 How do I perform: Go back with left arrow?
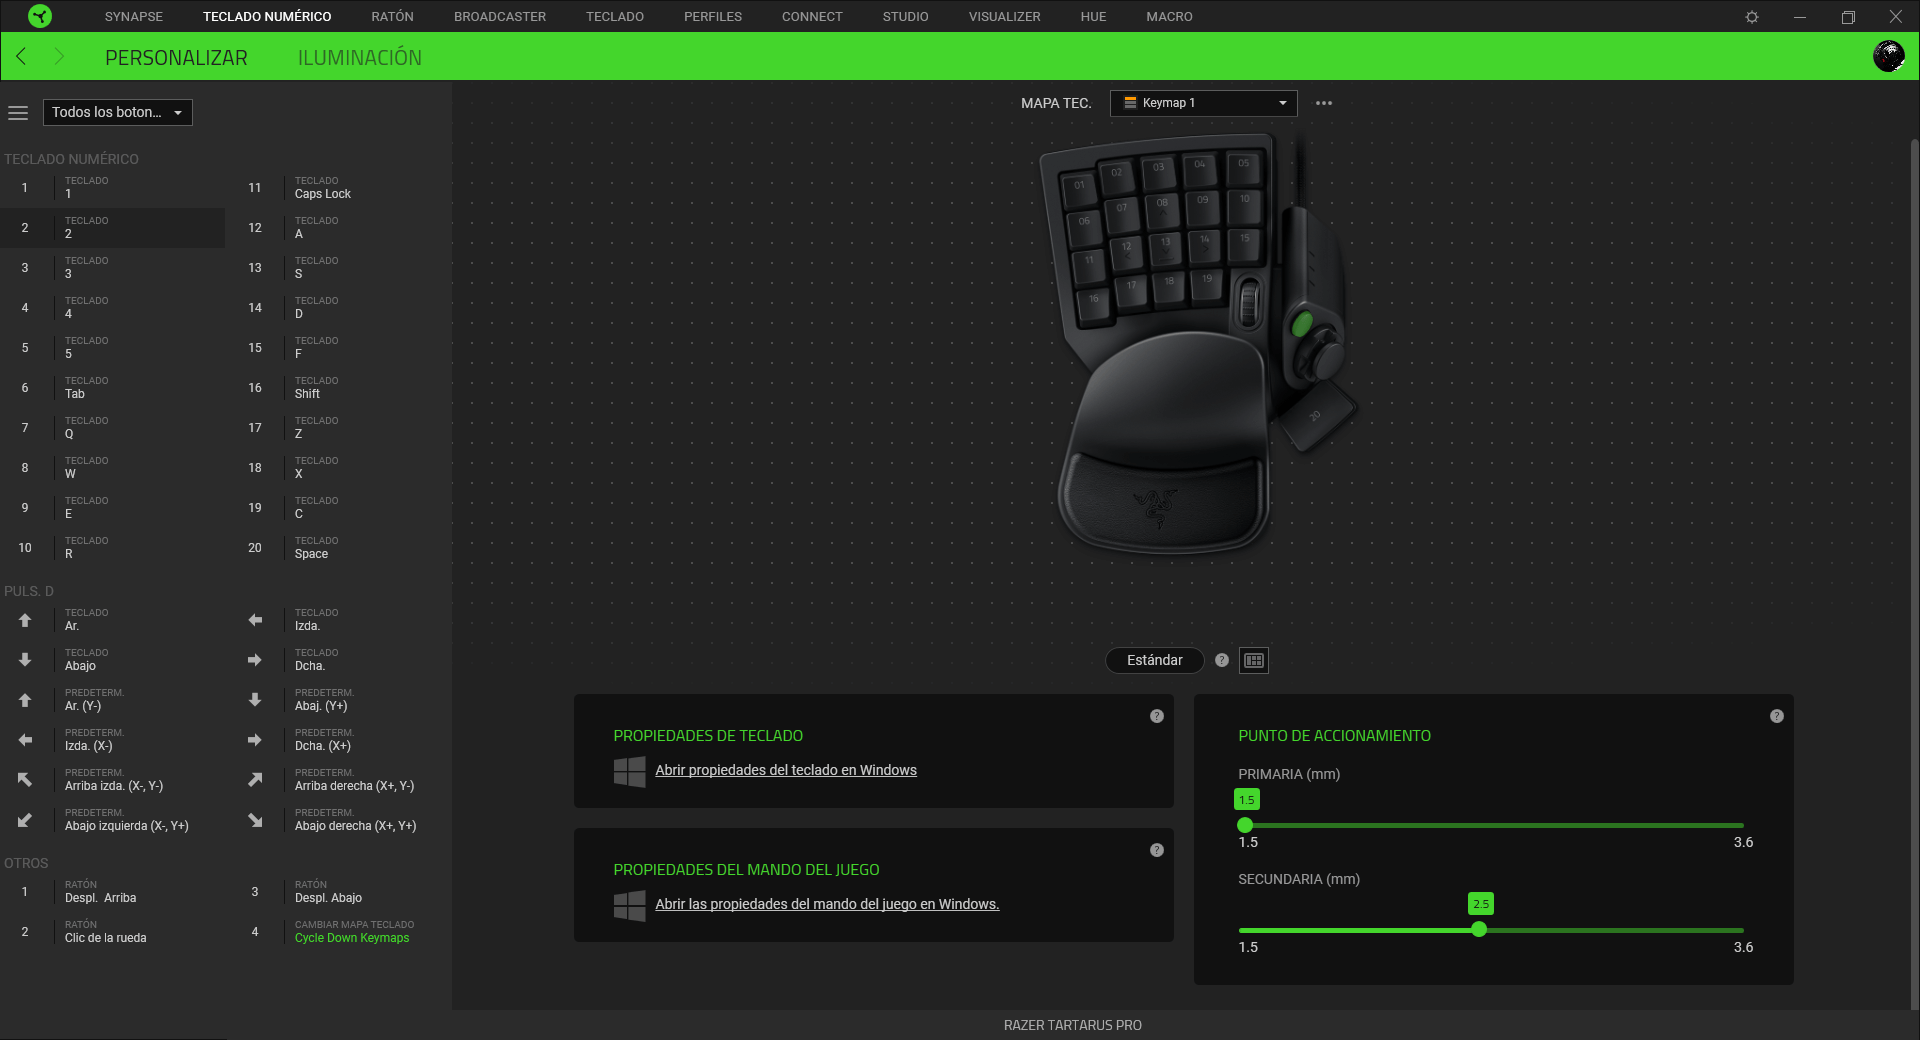[22, 57]
